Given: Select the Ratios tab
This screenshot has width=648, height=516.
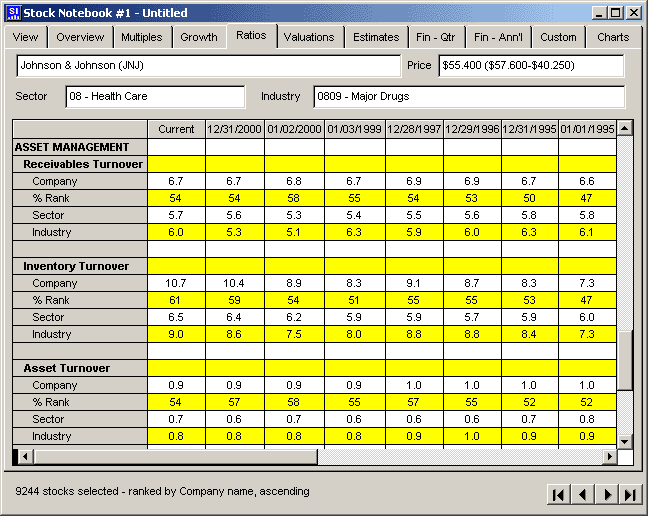Looking at the screenshot, I should point(251,36).
